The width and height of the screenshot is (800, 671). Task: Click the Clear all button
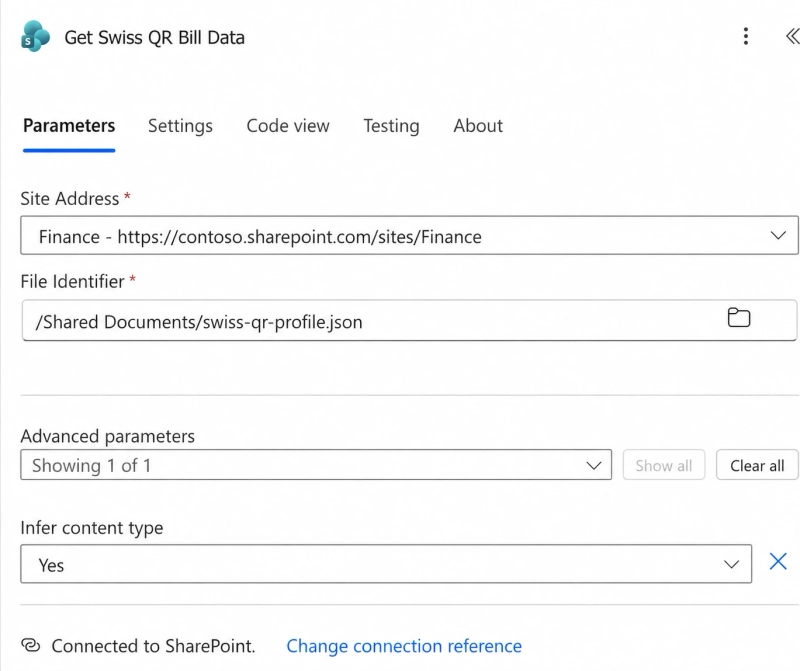pos(757,465)
